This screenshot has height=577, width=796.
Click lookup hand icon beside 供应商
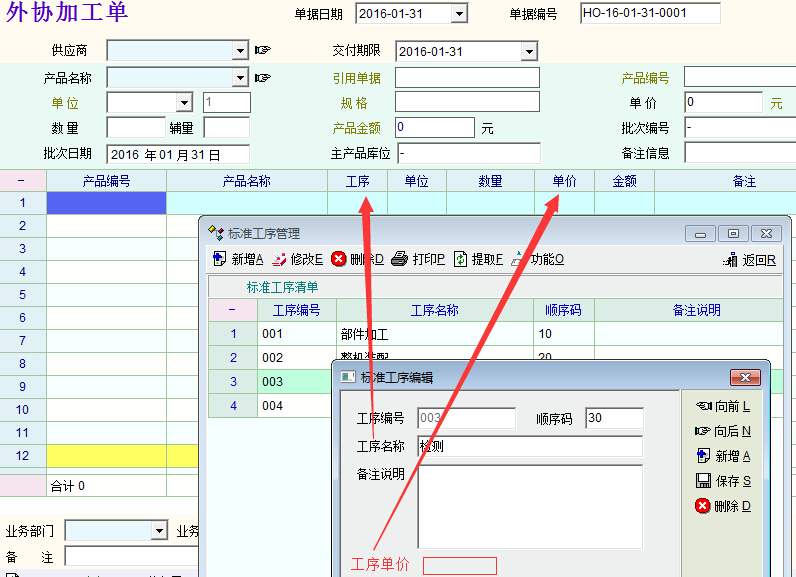pyautogui.click(x=263, y=50)
